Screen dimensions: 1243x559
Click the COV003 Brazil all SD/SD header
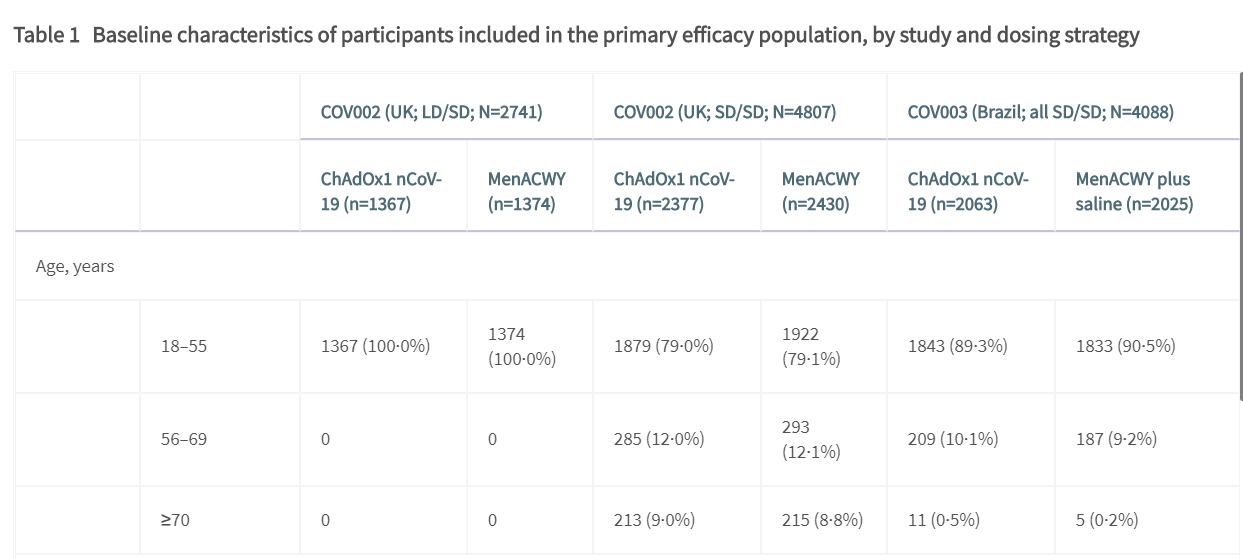[x=1040, y=111]
